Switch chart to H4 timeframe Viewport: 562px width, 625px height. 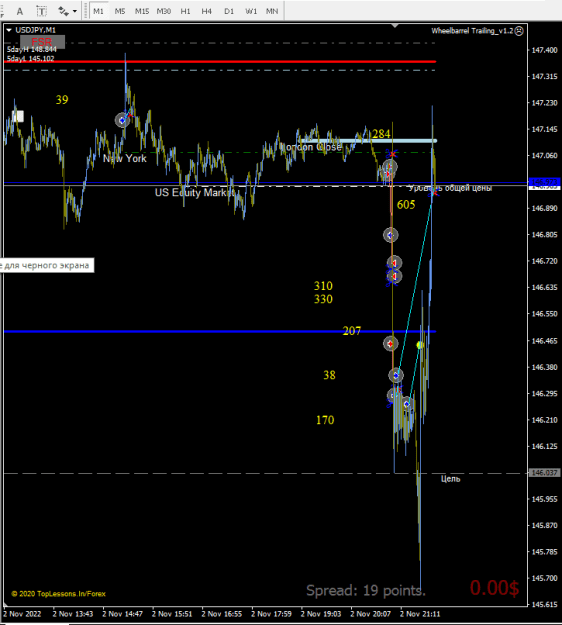point(206,11)
